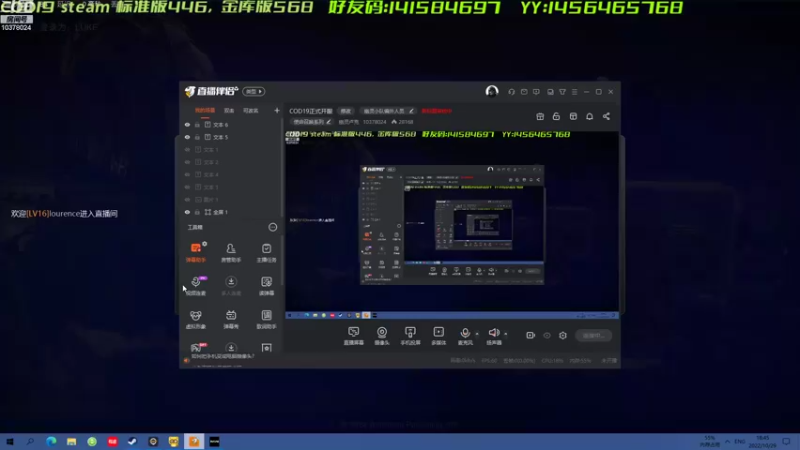Click the gift box icon under title bar
Screen dimensions: 800x450
pyautogui.click(x=540, y=116)
